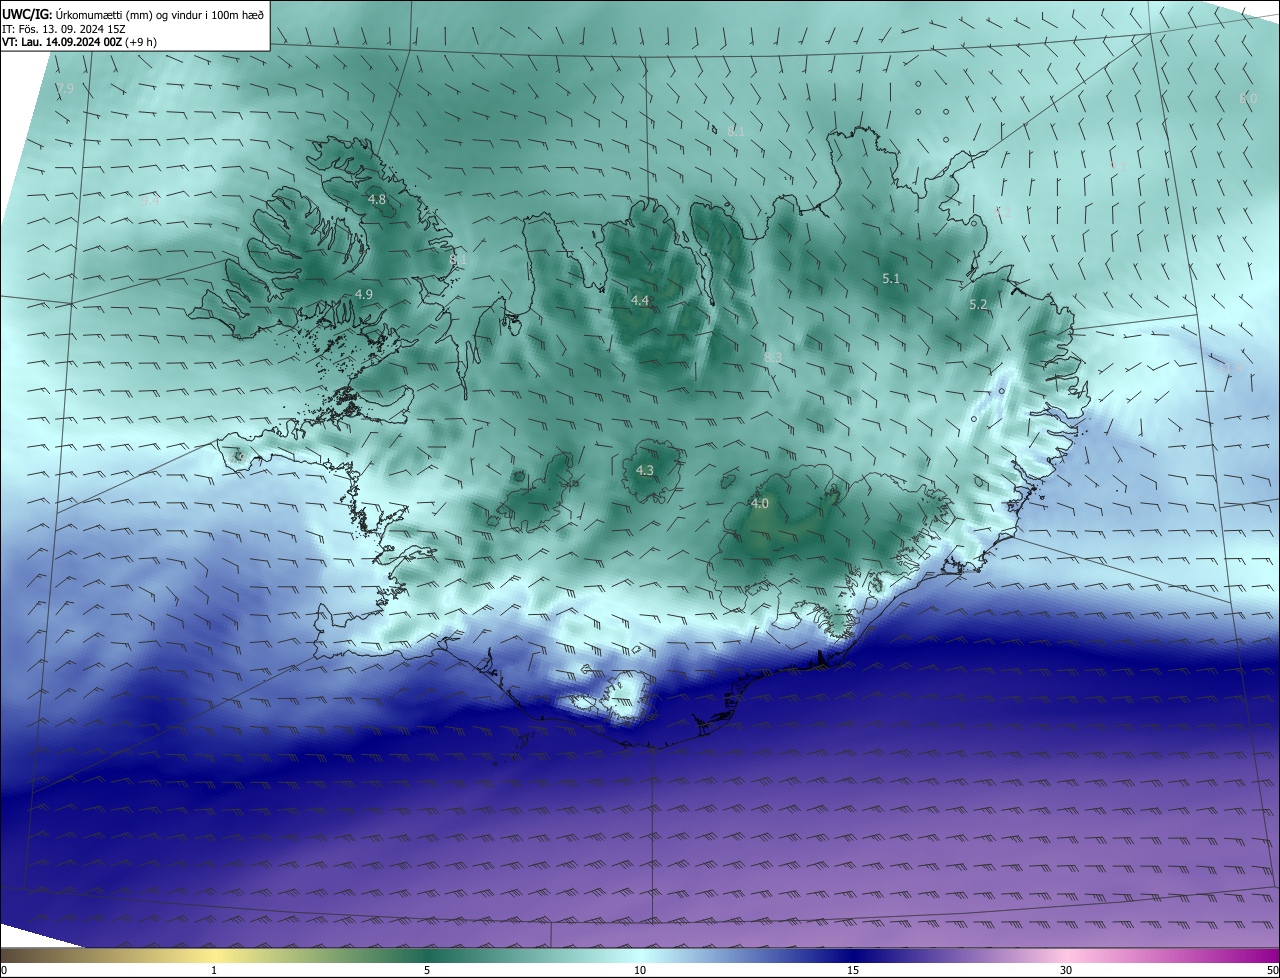Click the 4.0 value on the glacier
The image size is (1280, 978).
[760, 504]
